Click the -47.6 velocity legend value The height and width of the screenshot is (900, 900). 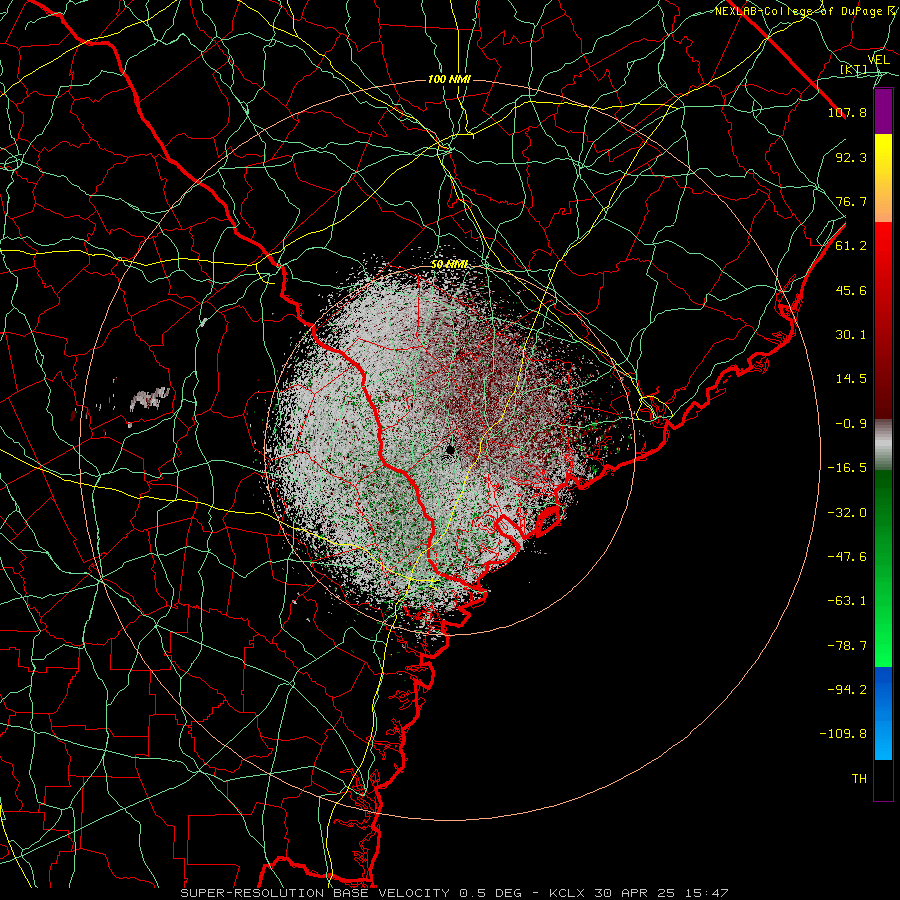(847, 557)
